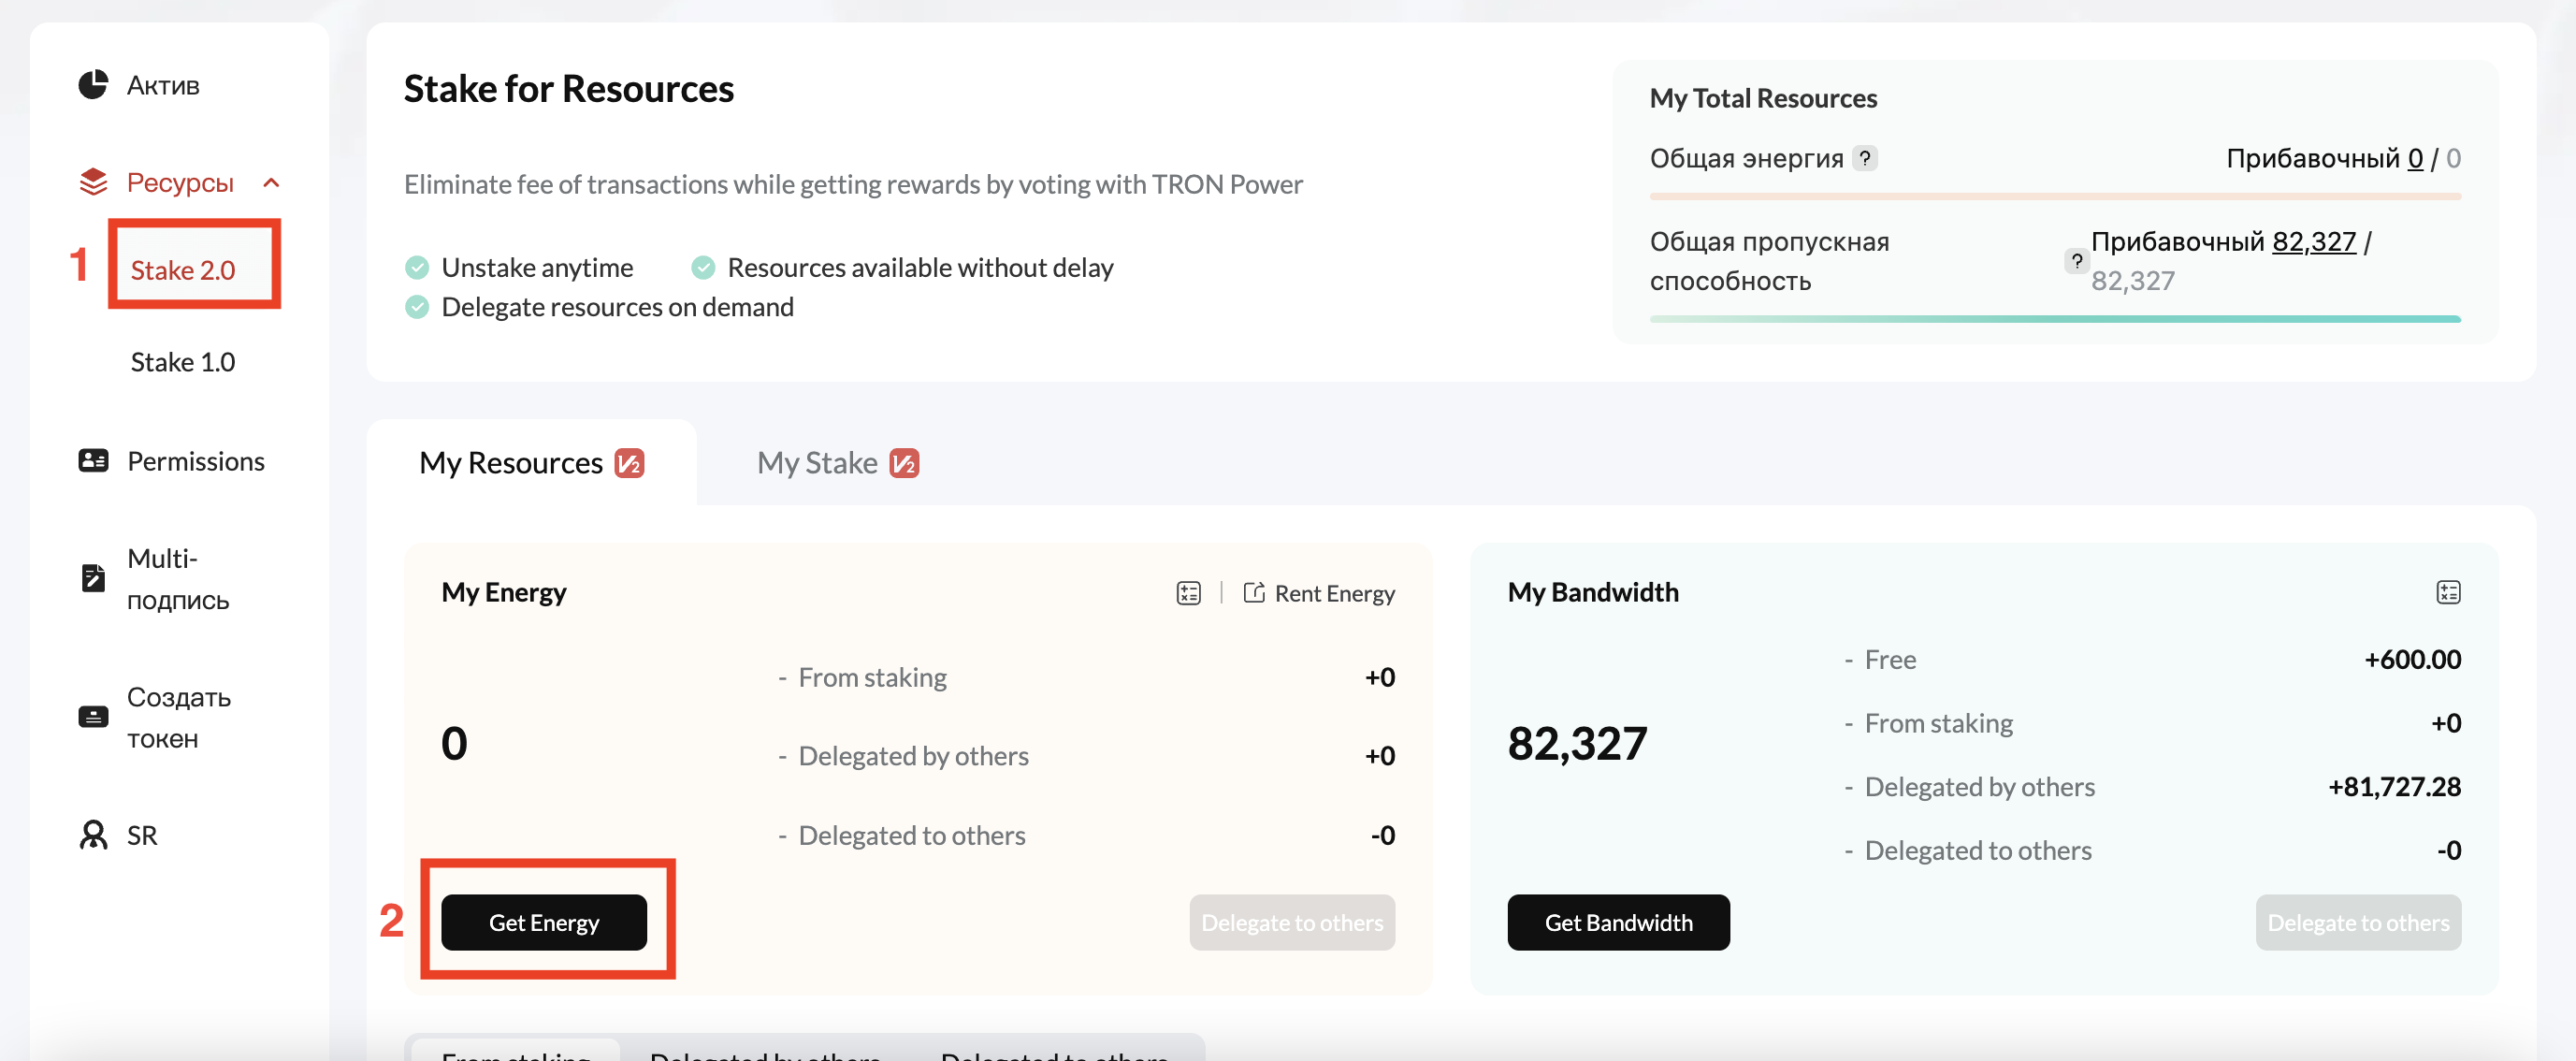2576x1061 pixels.
Task: Switch to the My Resources tab
Action: pos(530,463)
